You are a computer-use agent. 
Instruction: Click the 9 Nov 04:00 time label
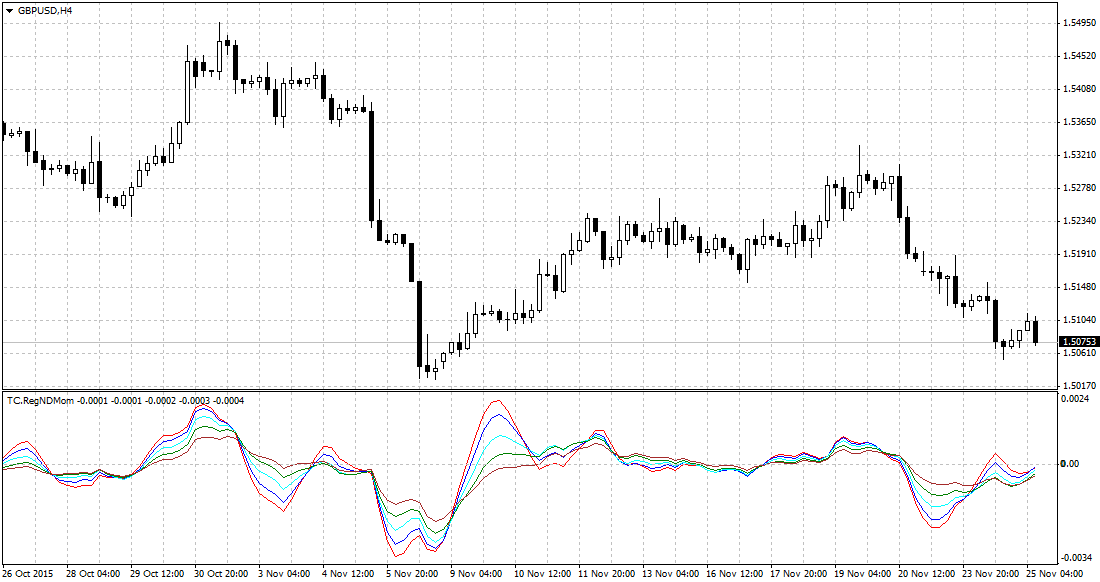[476, 574]
